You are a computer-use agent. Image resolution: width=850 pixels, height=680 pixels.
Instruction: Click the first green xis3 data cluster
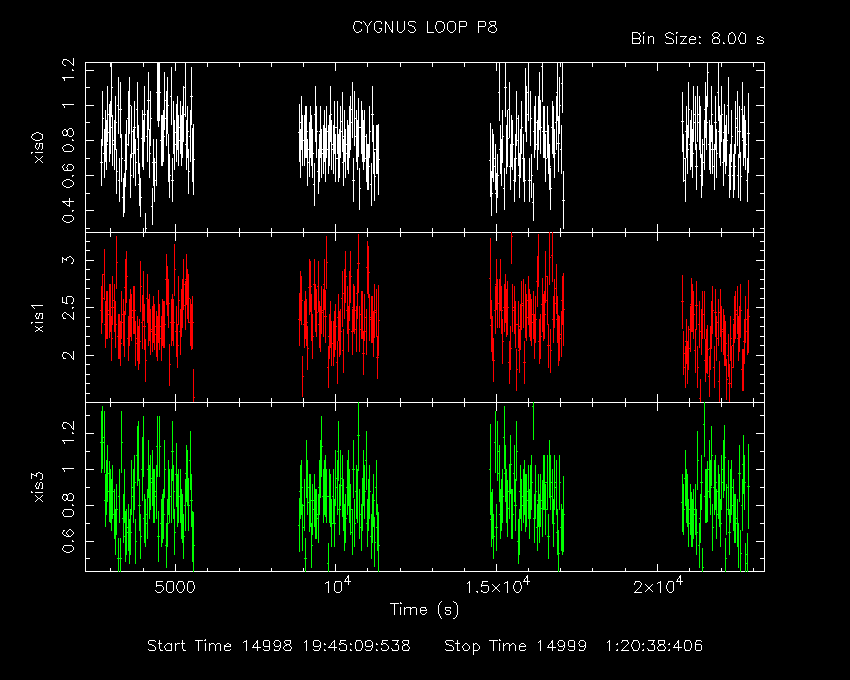(147, 488)
